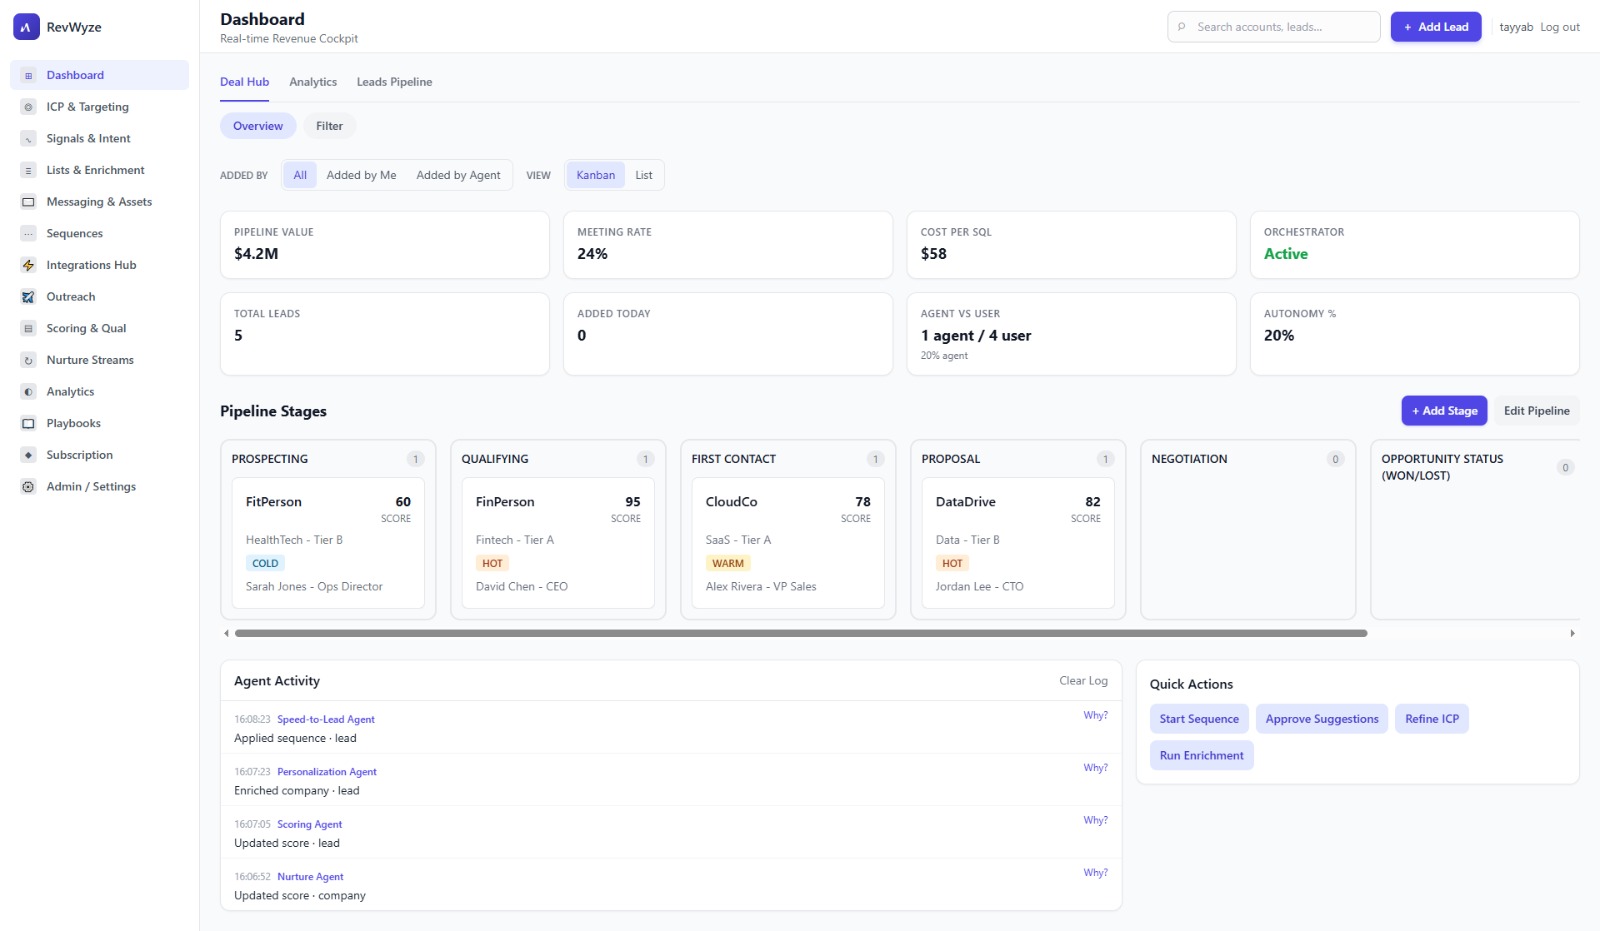Open the Analytics tab
Viewport: 1600px width, 931px height.
click(313, 82)
